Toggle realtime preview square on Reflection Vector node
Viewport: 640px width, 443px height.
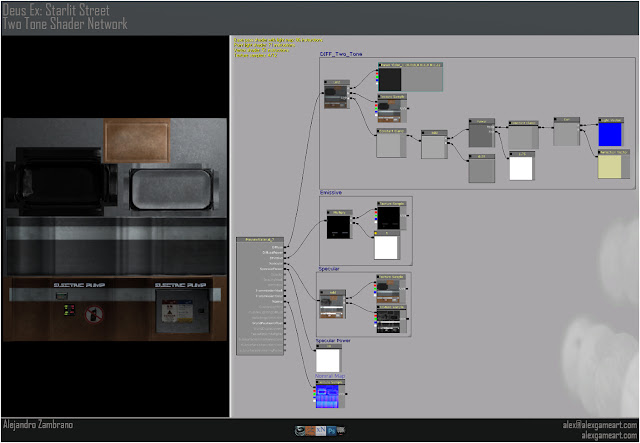pos(600,152)
